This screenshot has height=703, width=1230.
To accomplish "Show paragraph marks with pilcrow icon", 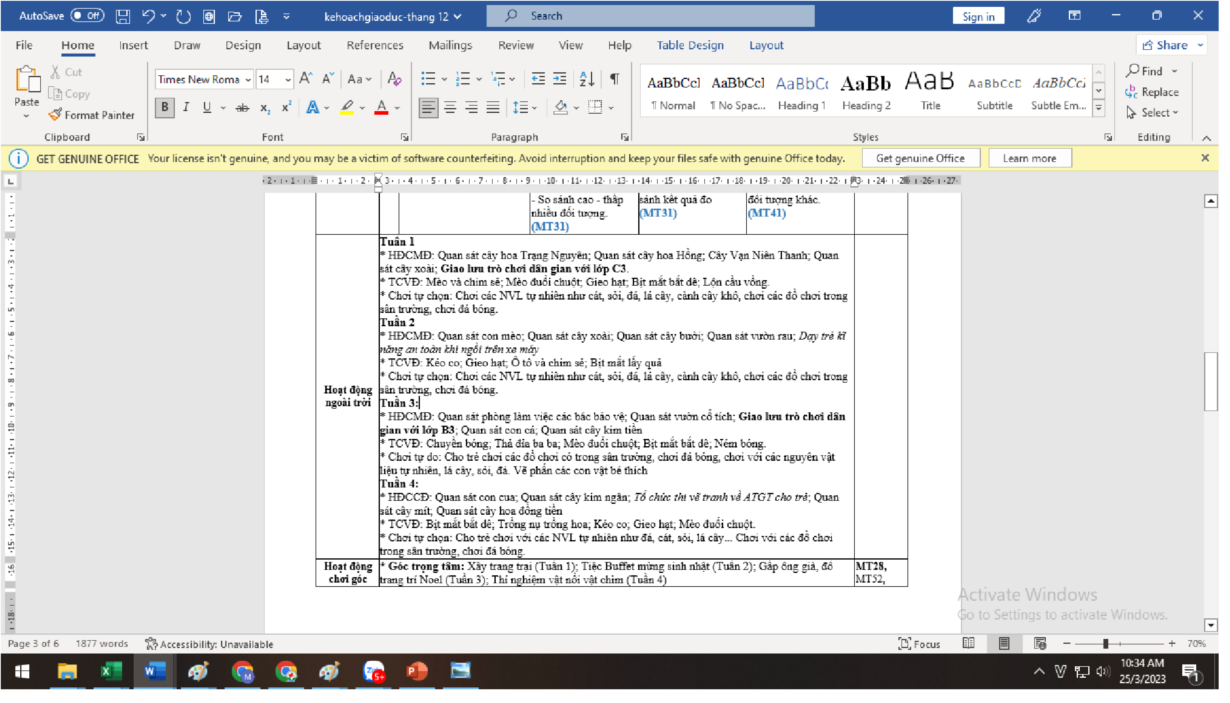I will pos(614,79).
